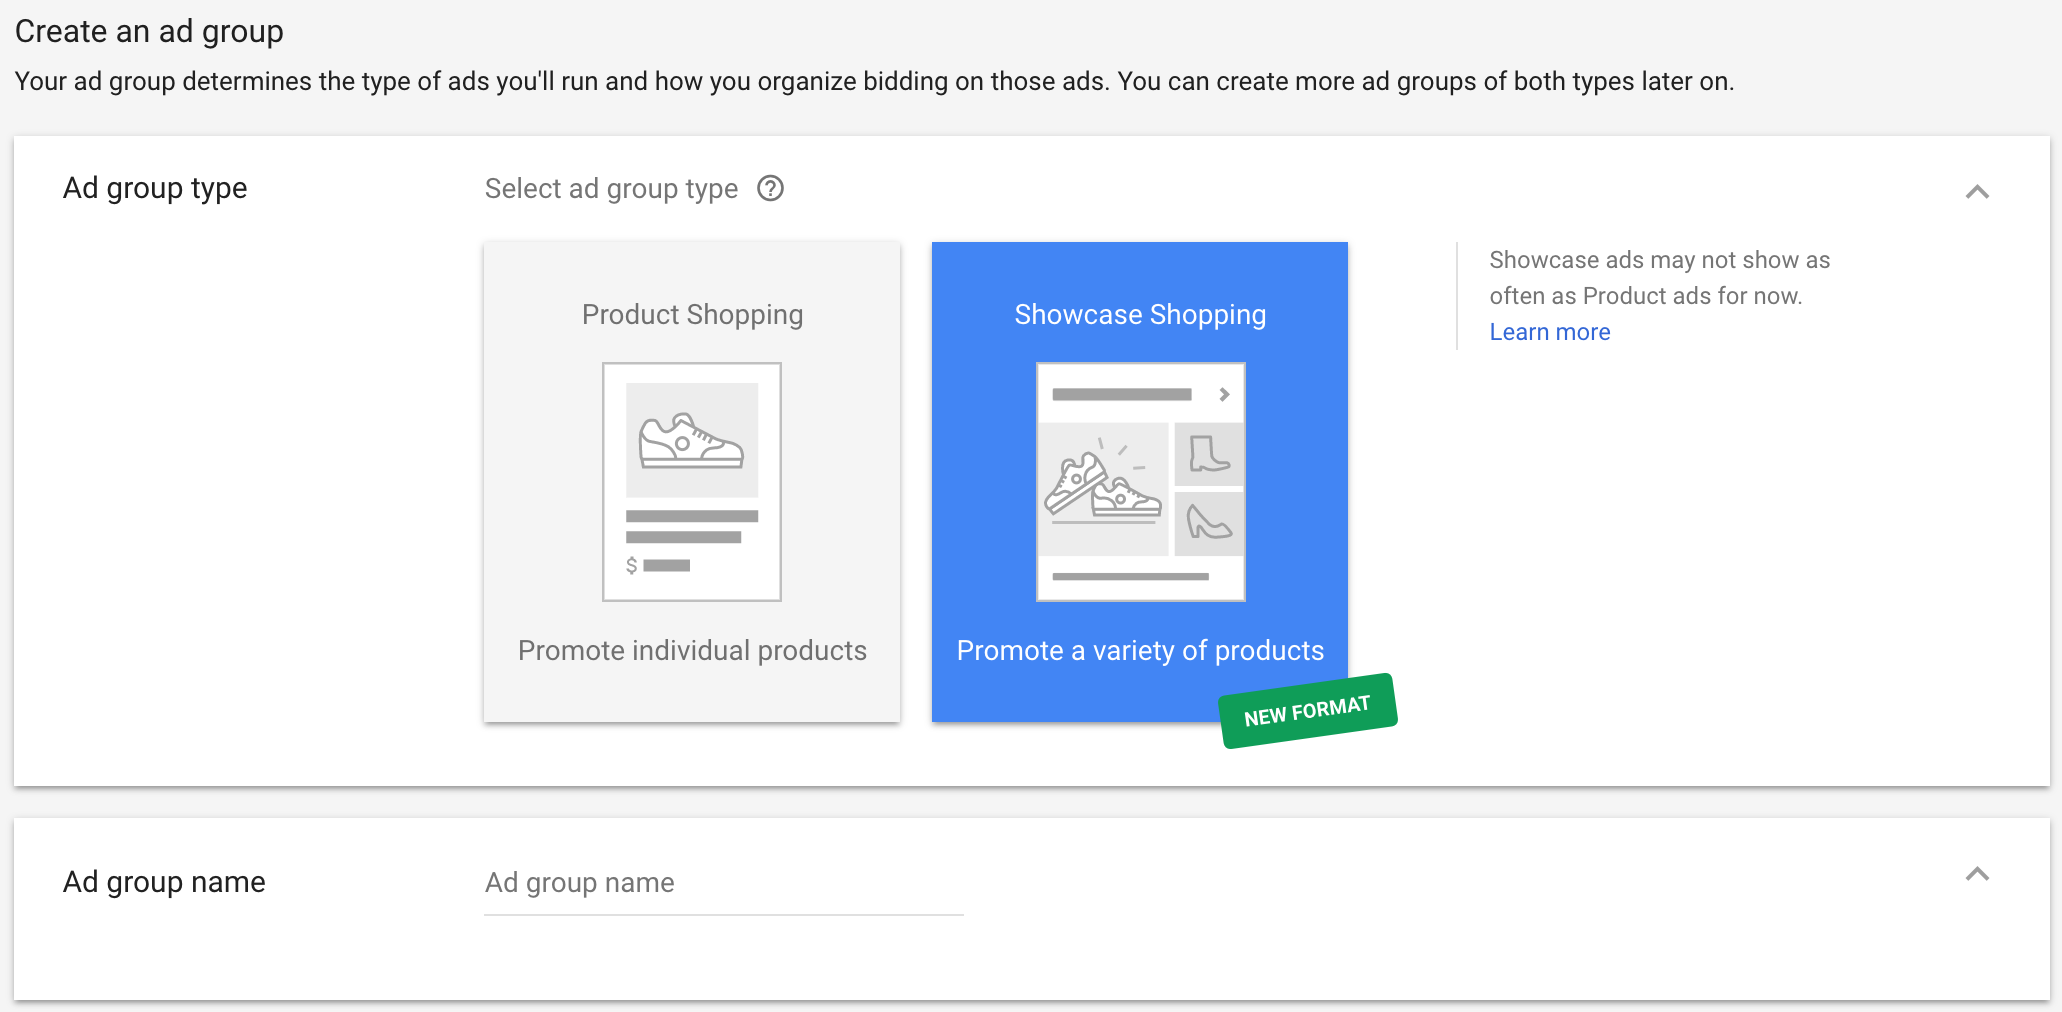2062x1012 pixels.
Task: Click the dollar sign in Product Shopping preview
Action: coord(631,565)
